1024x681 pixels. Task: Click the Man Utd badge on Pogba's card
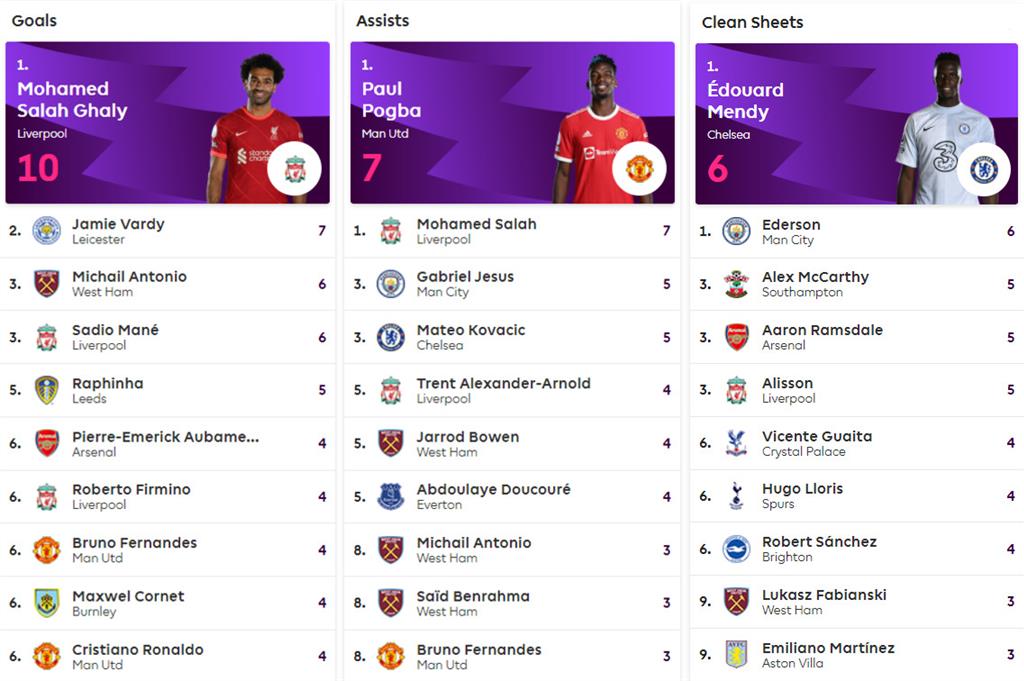[639, 169]
